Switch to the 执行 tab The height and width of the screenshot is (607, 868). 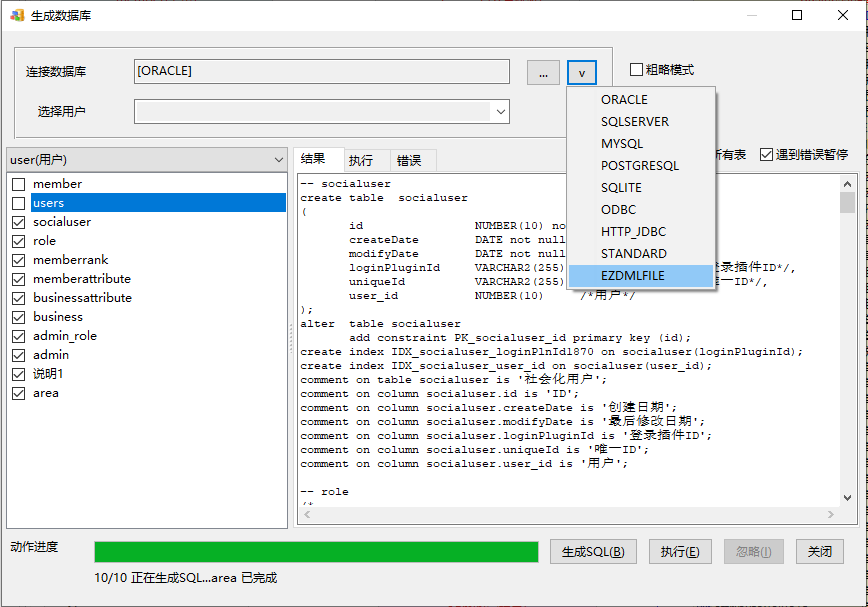tap(367, 161)
